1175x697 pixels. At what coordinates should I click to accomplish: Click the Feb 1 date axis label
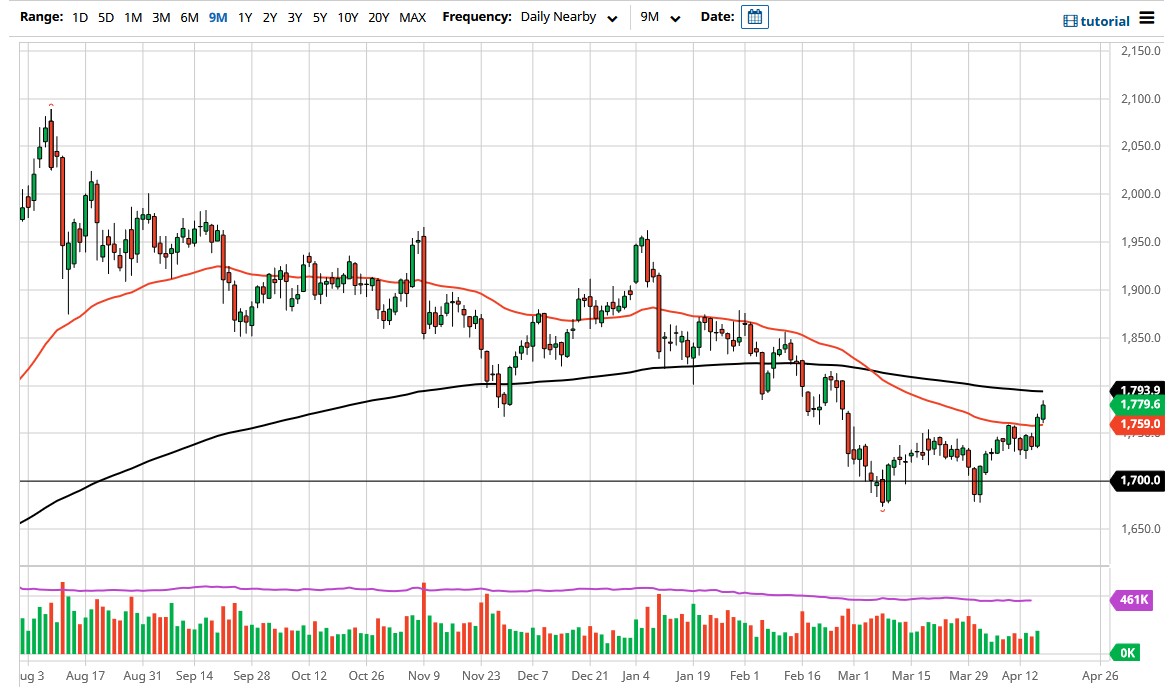pyautogui.click(x=744, y=676)
